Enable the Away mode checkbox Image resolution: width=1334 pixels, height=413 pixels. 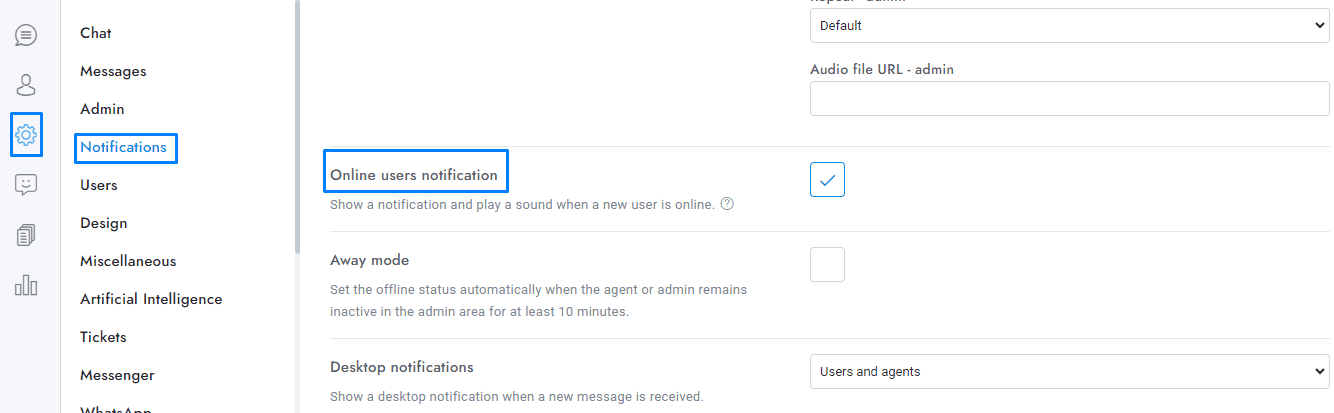827,265
